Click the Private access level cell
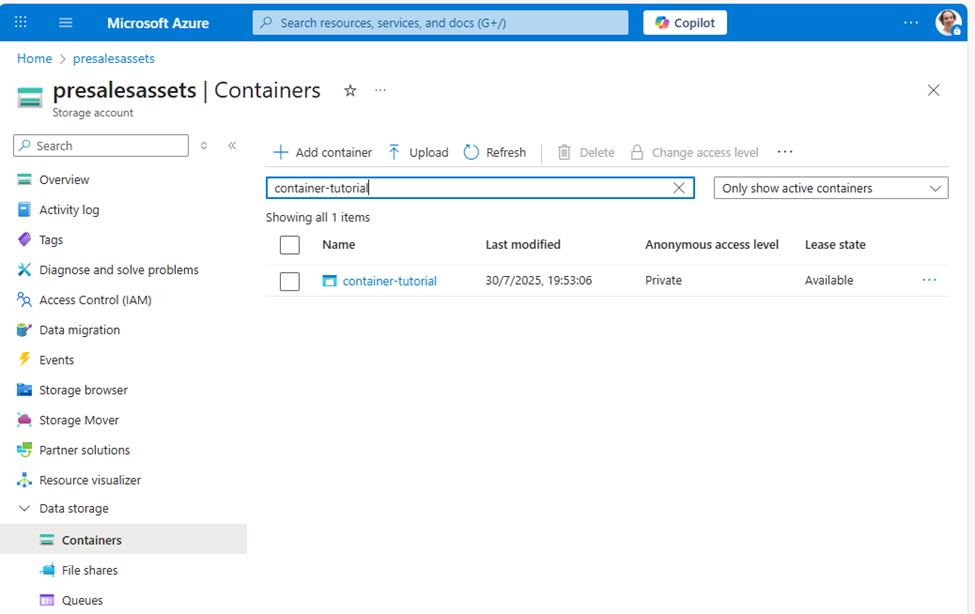Screen dimensions: 975x614 663,281
